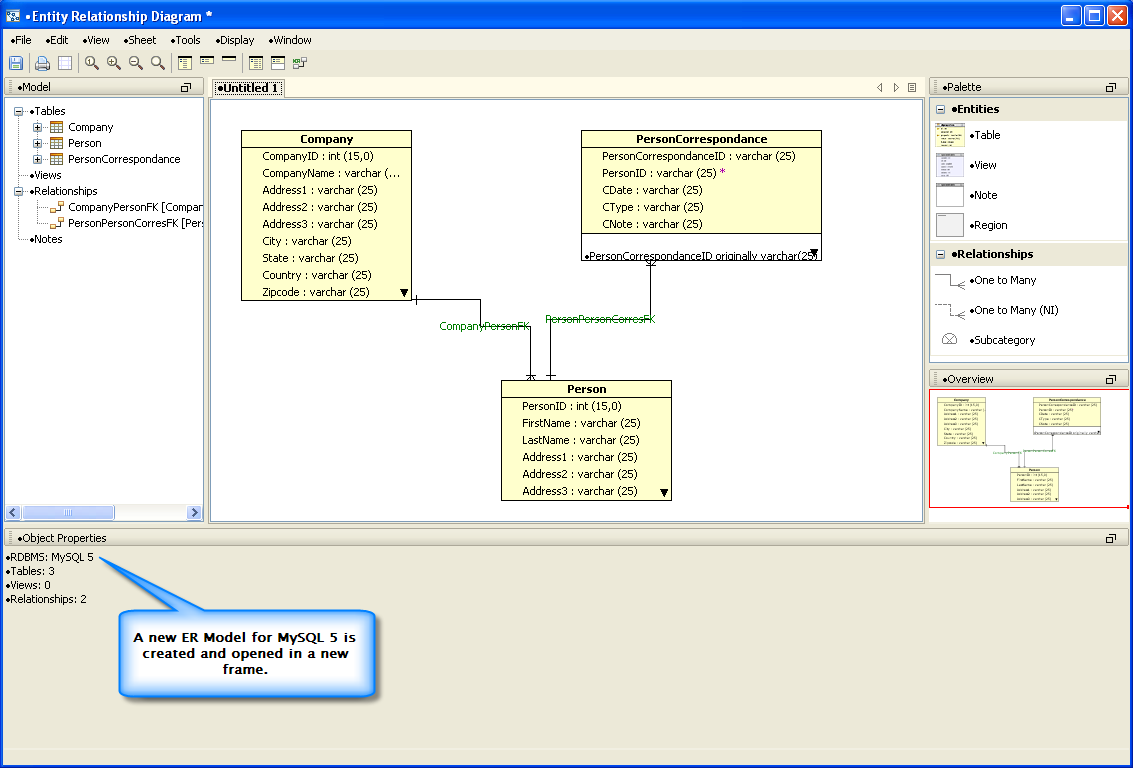The image size is (1133, 768).
Task: Open the Tools menu
Action: (186, 40)
